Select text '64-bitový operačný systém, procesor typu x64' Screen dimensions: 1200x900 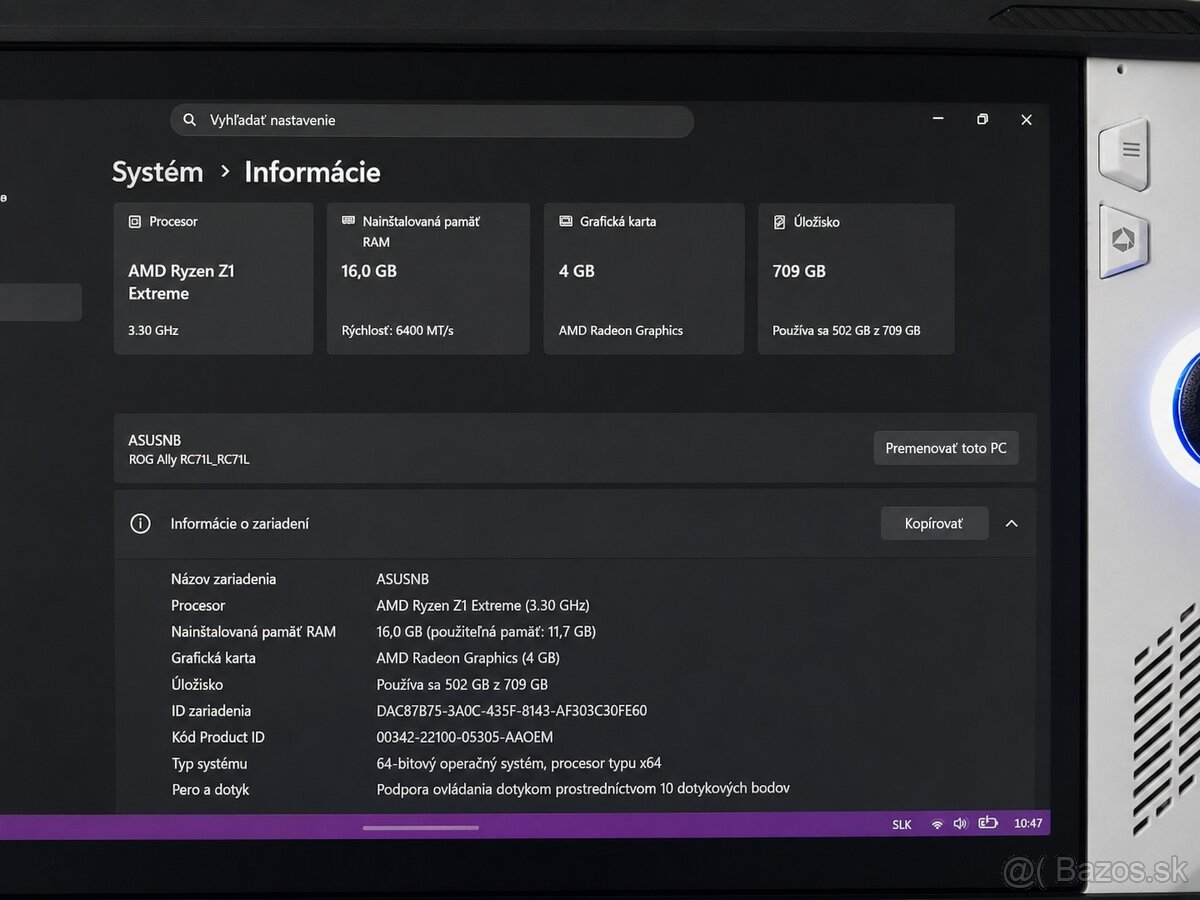[x=519, y=763]
